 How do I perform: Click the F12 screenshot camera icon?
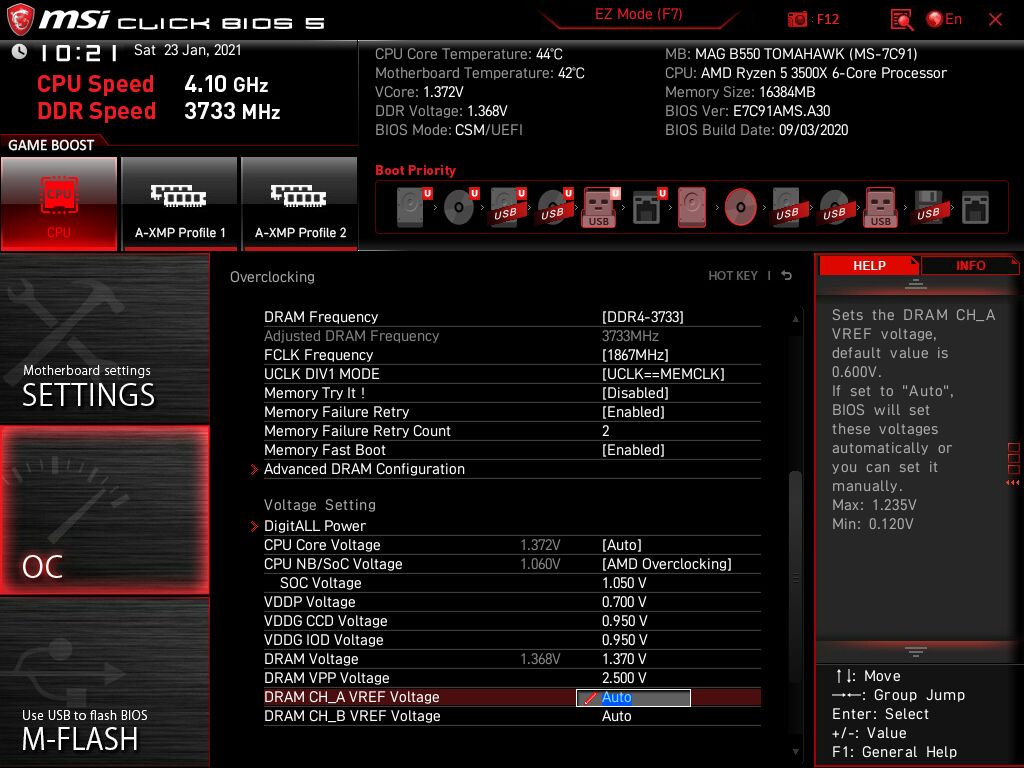(797, 20)
